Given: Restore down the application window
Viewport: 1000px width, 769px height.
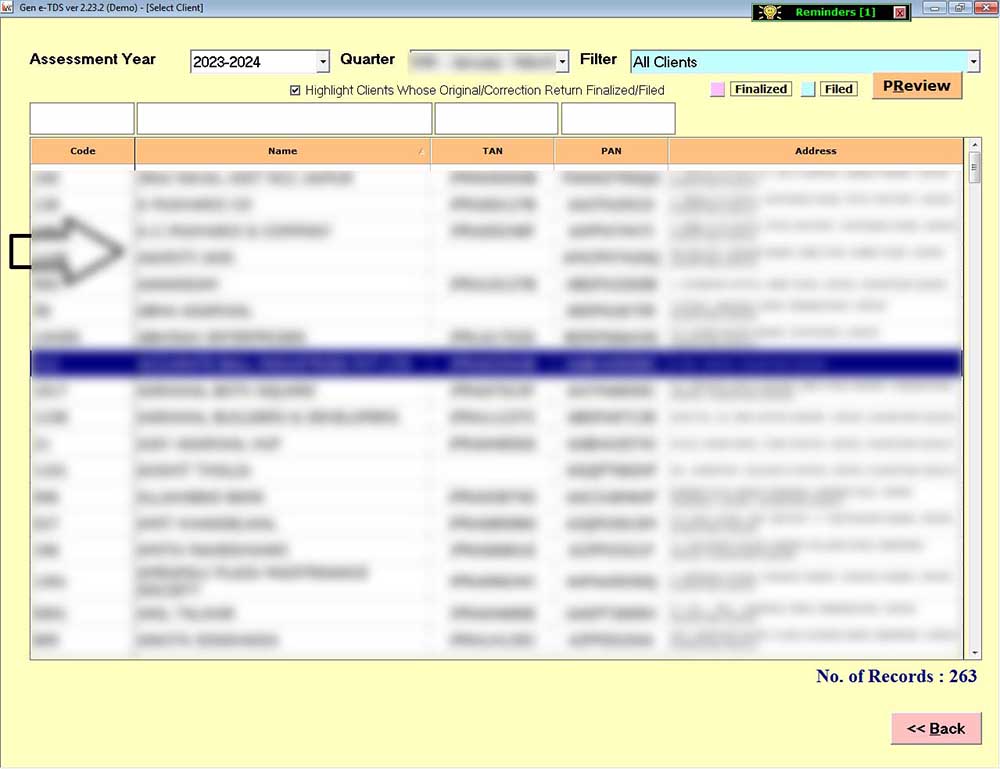Looking at the screenshot, I should coord(959,8).
